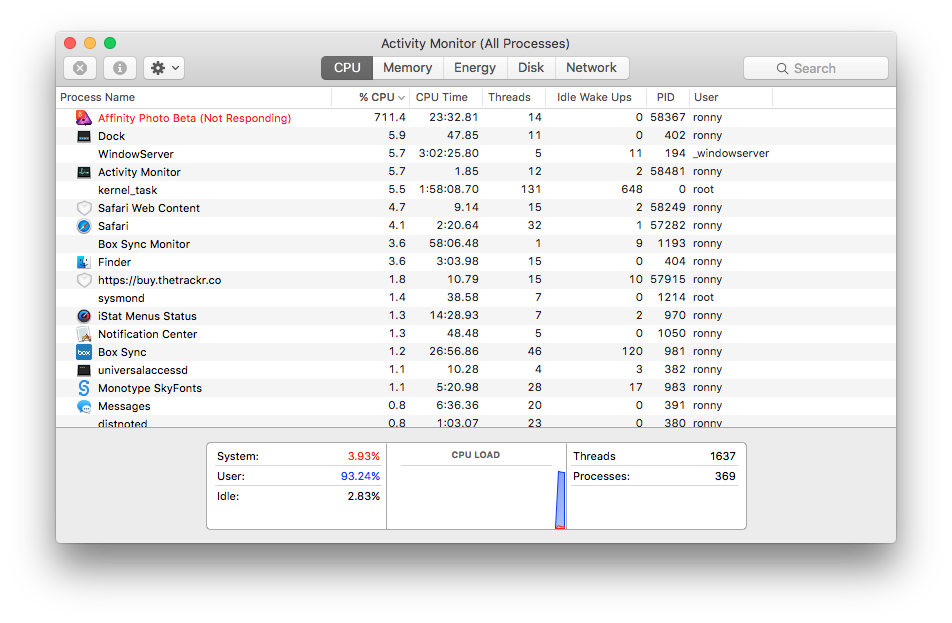Viewport: 952px width, 623px height.
Task: Click the green zoom window button
Action: click(110, 43)
